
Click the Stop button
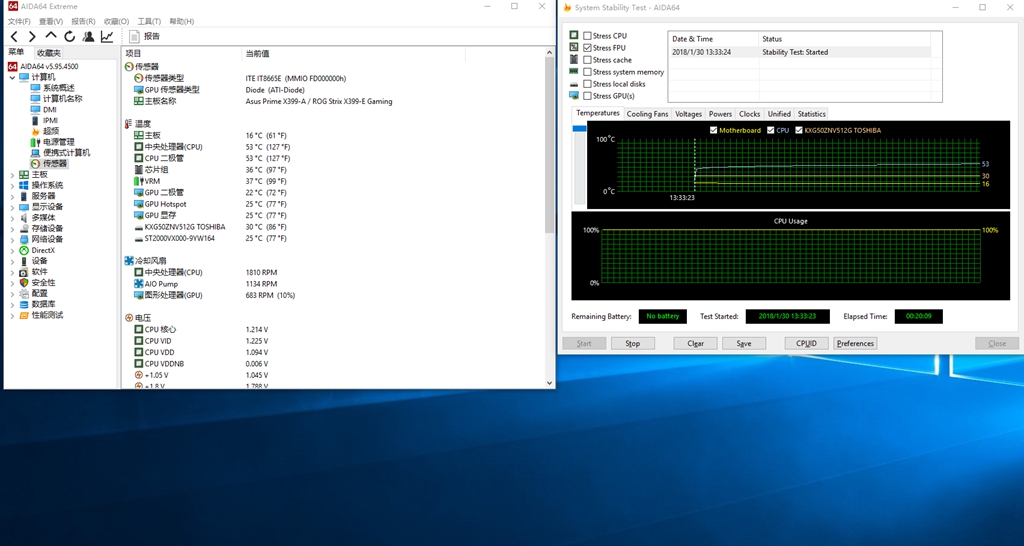point(632,343)
